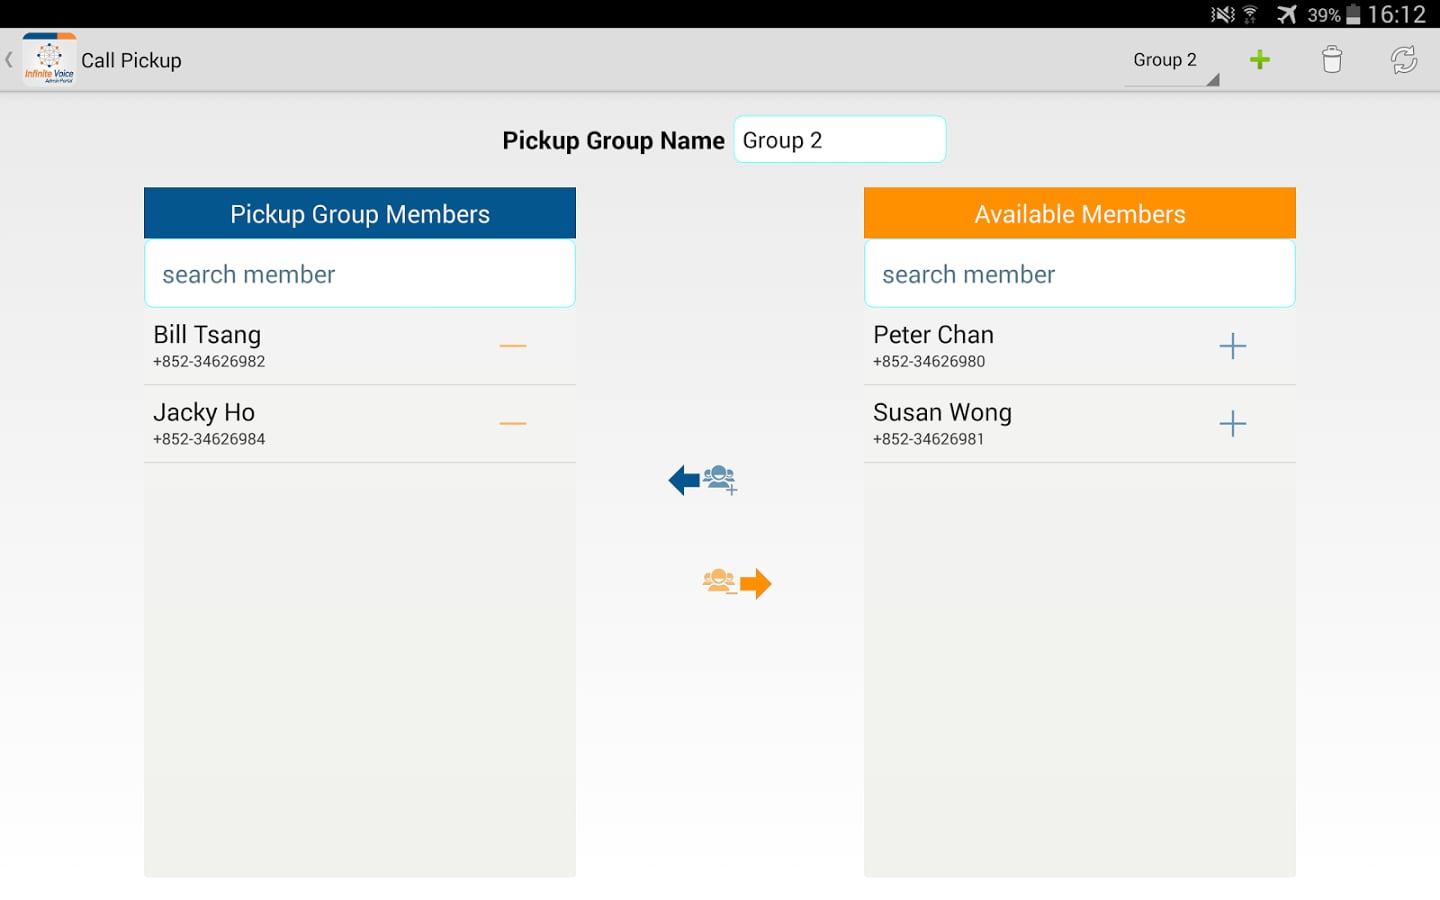Viewport: 1440px width, 900px height.
Task: Refresh using the circular arrows icon
Action: 1404,60
